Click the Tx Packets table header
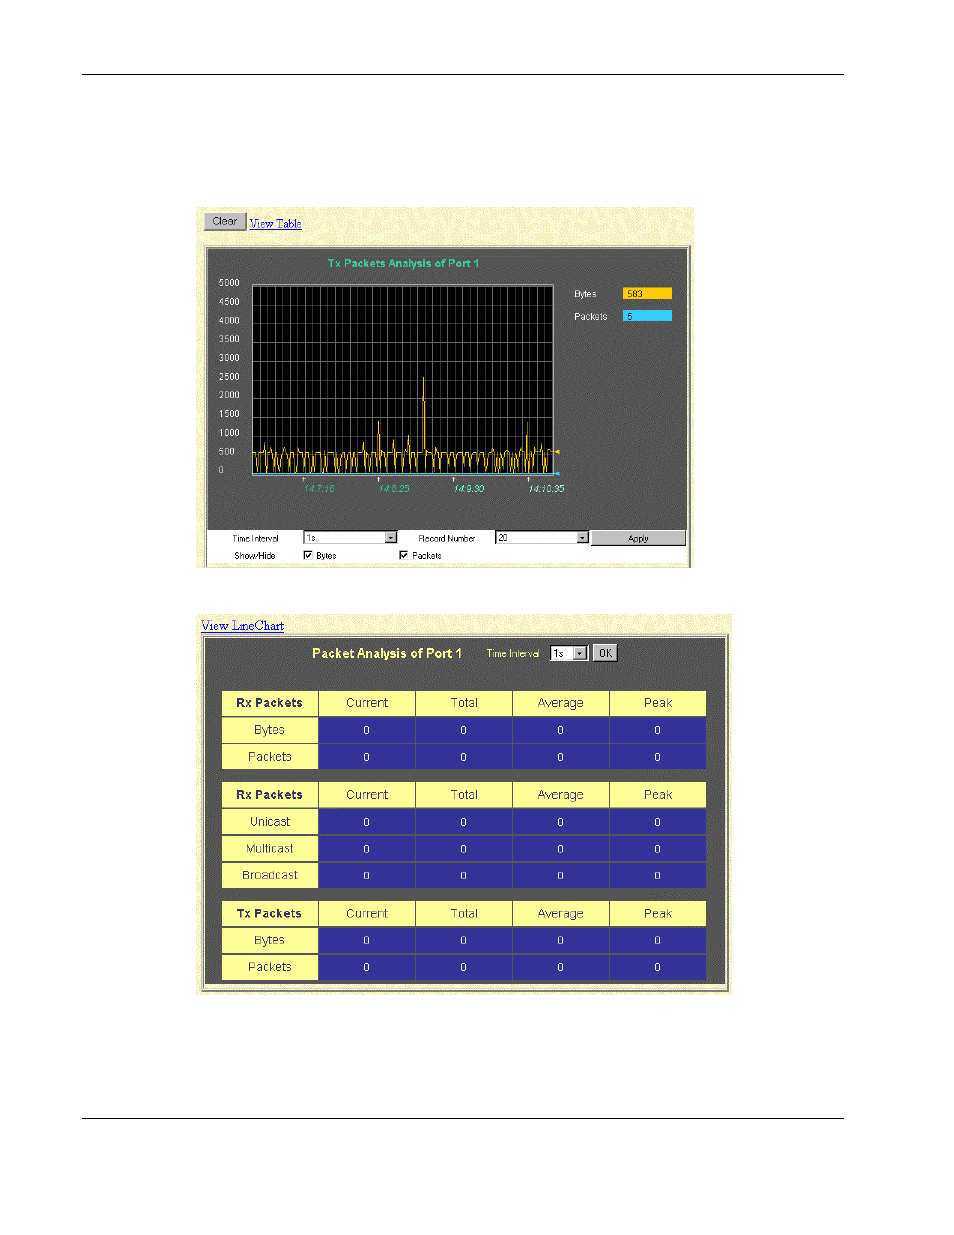954x1235 pixels. pos(270,914)
